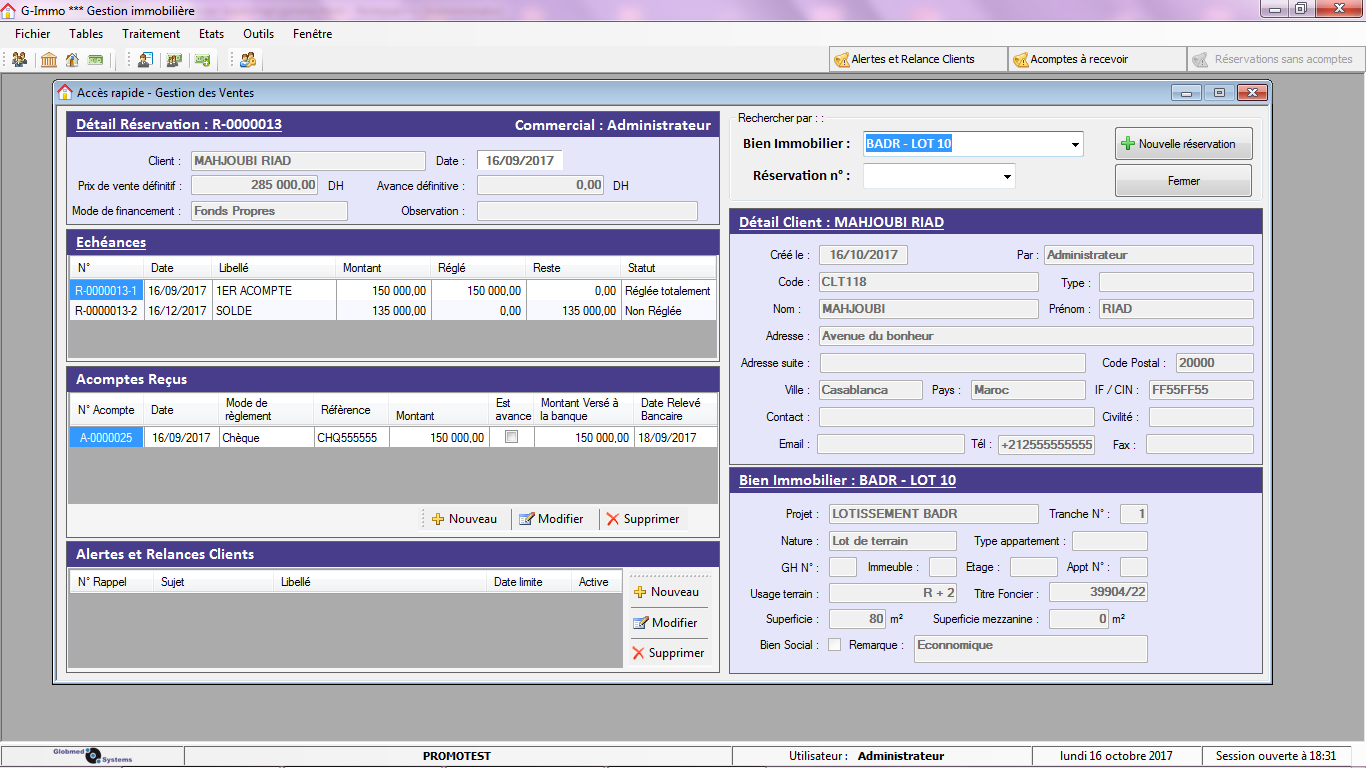
Task: Click the house toolbar icon
Action: click(72, 60)
